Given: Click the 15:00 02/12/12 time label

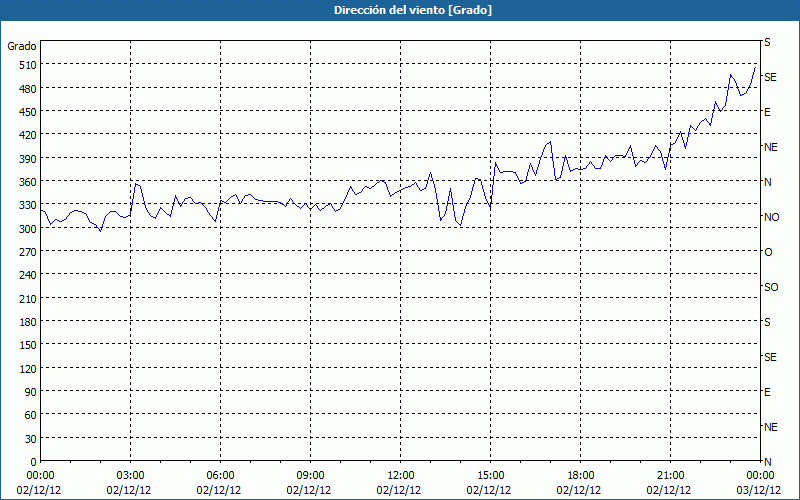Looking at the screenshot, I should coord(490,483).
